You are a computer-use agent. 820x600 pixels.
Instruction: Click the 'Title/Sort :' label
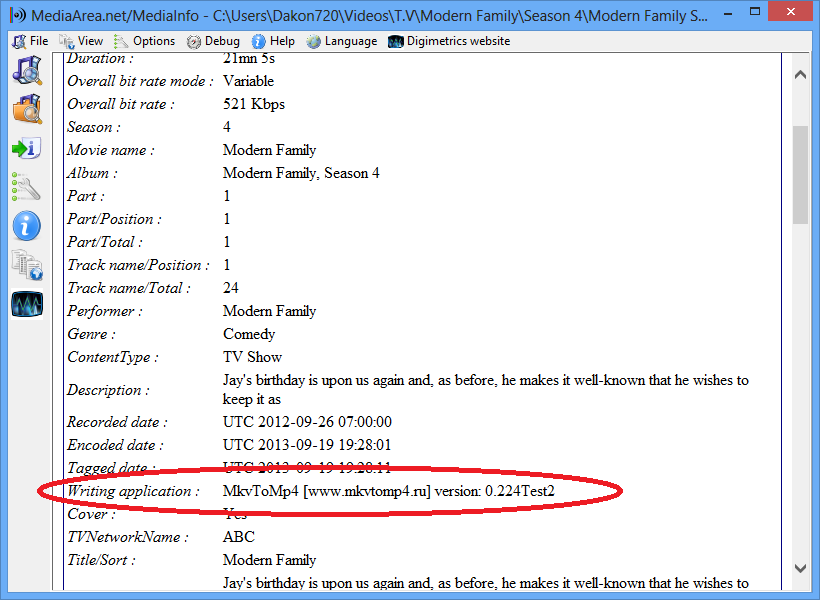click(x=101, y=560)
